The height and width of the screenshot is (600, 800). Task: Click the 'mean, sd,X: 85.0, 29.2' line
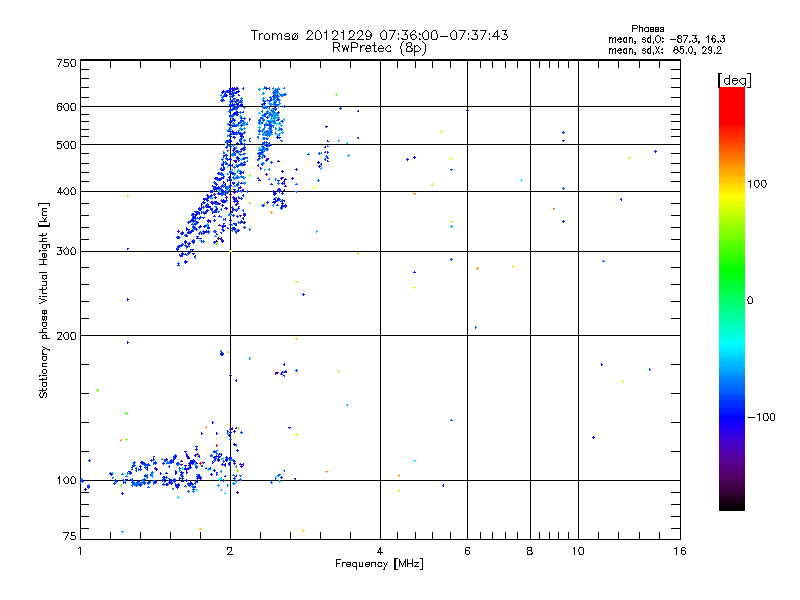665,51
